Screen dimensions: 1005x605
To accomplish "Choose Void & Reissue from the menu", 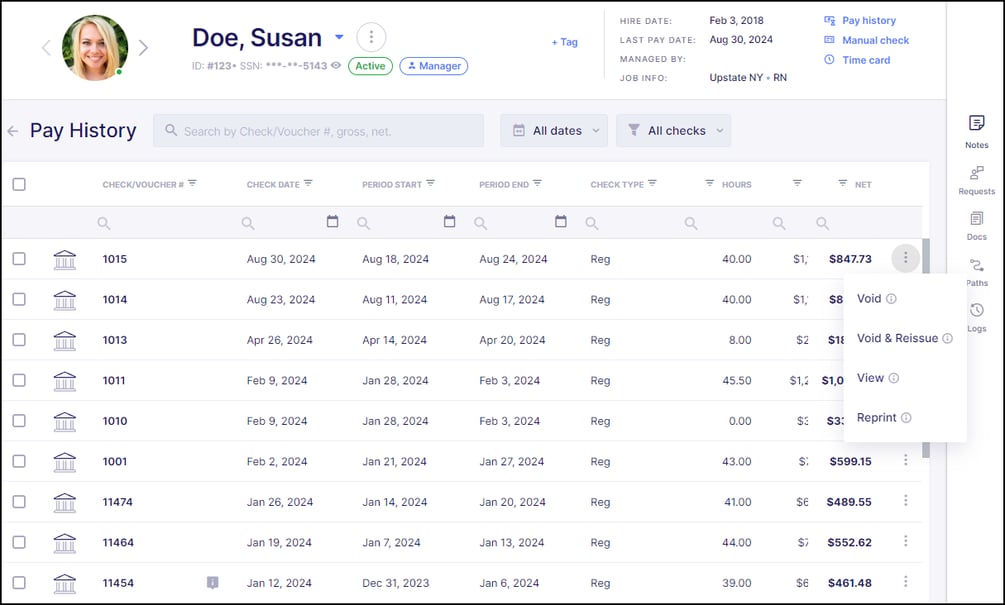I will click(897, 339).
